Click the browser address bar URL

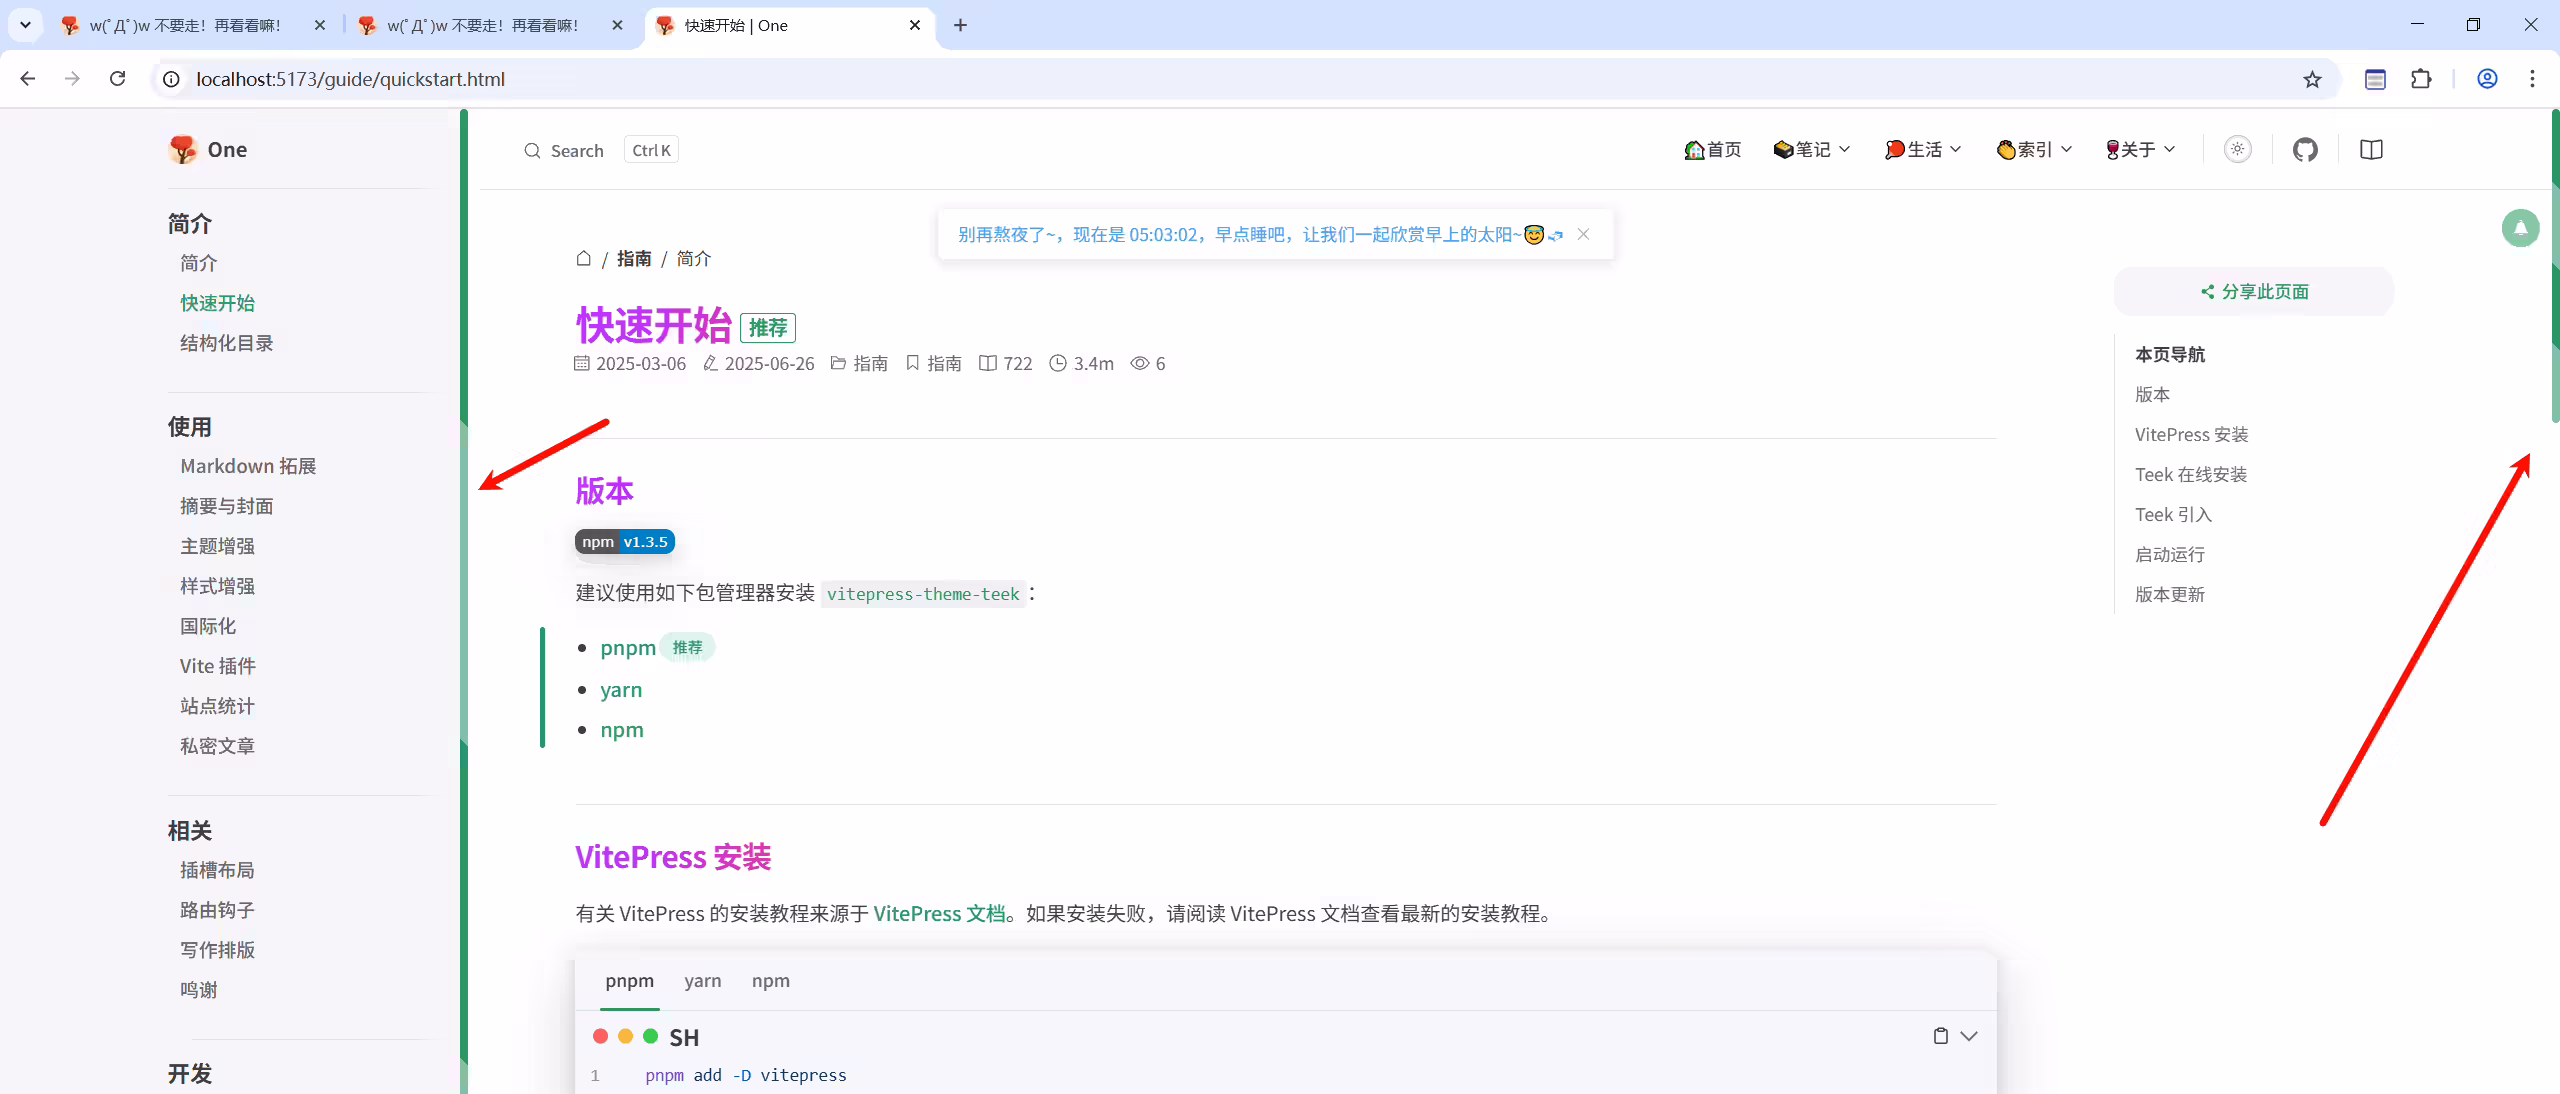point(350,79)
